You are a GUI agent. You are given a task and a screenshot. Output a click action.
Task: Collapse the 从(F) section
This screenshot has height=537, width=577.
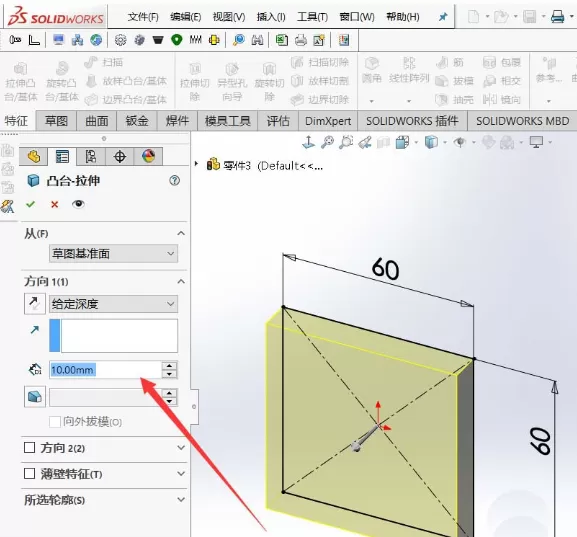click(181, 233)
